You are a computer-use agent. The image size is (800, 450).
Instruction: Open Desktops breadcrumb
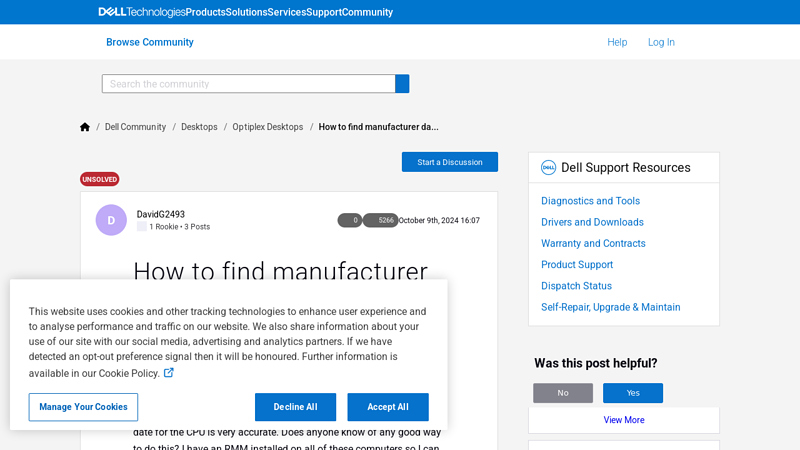click(199, 127)
